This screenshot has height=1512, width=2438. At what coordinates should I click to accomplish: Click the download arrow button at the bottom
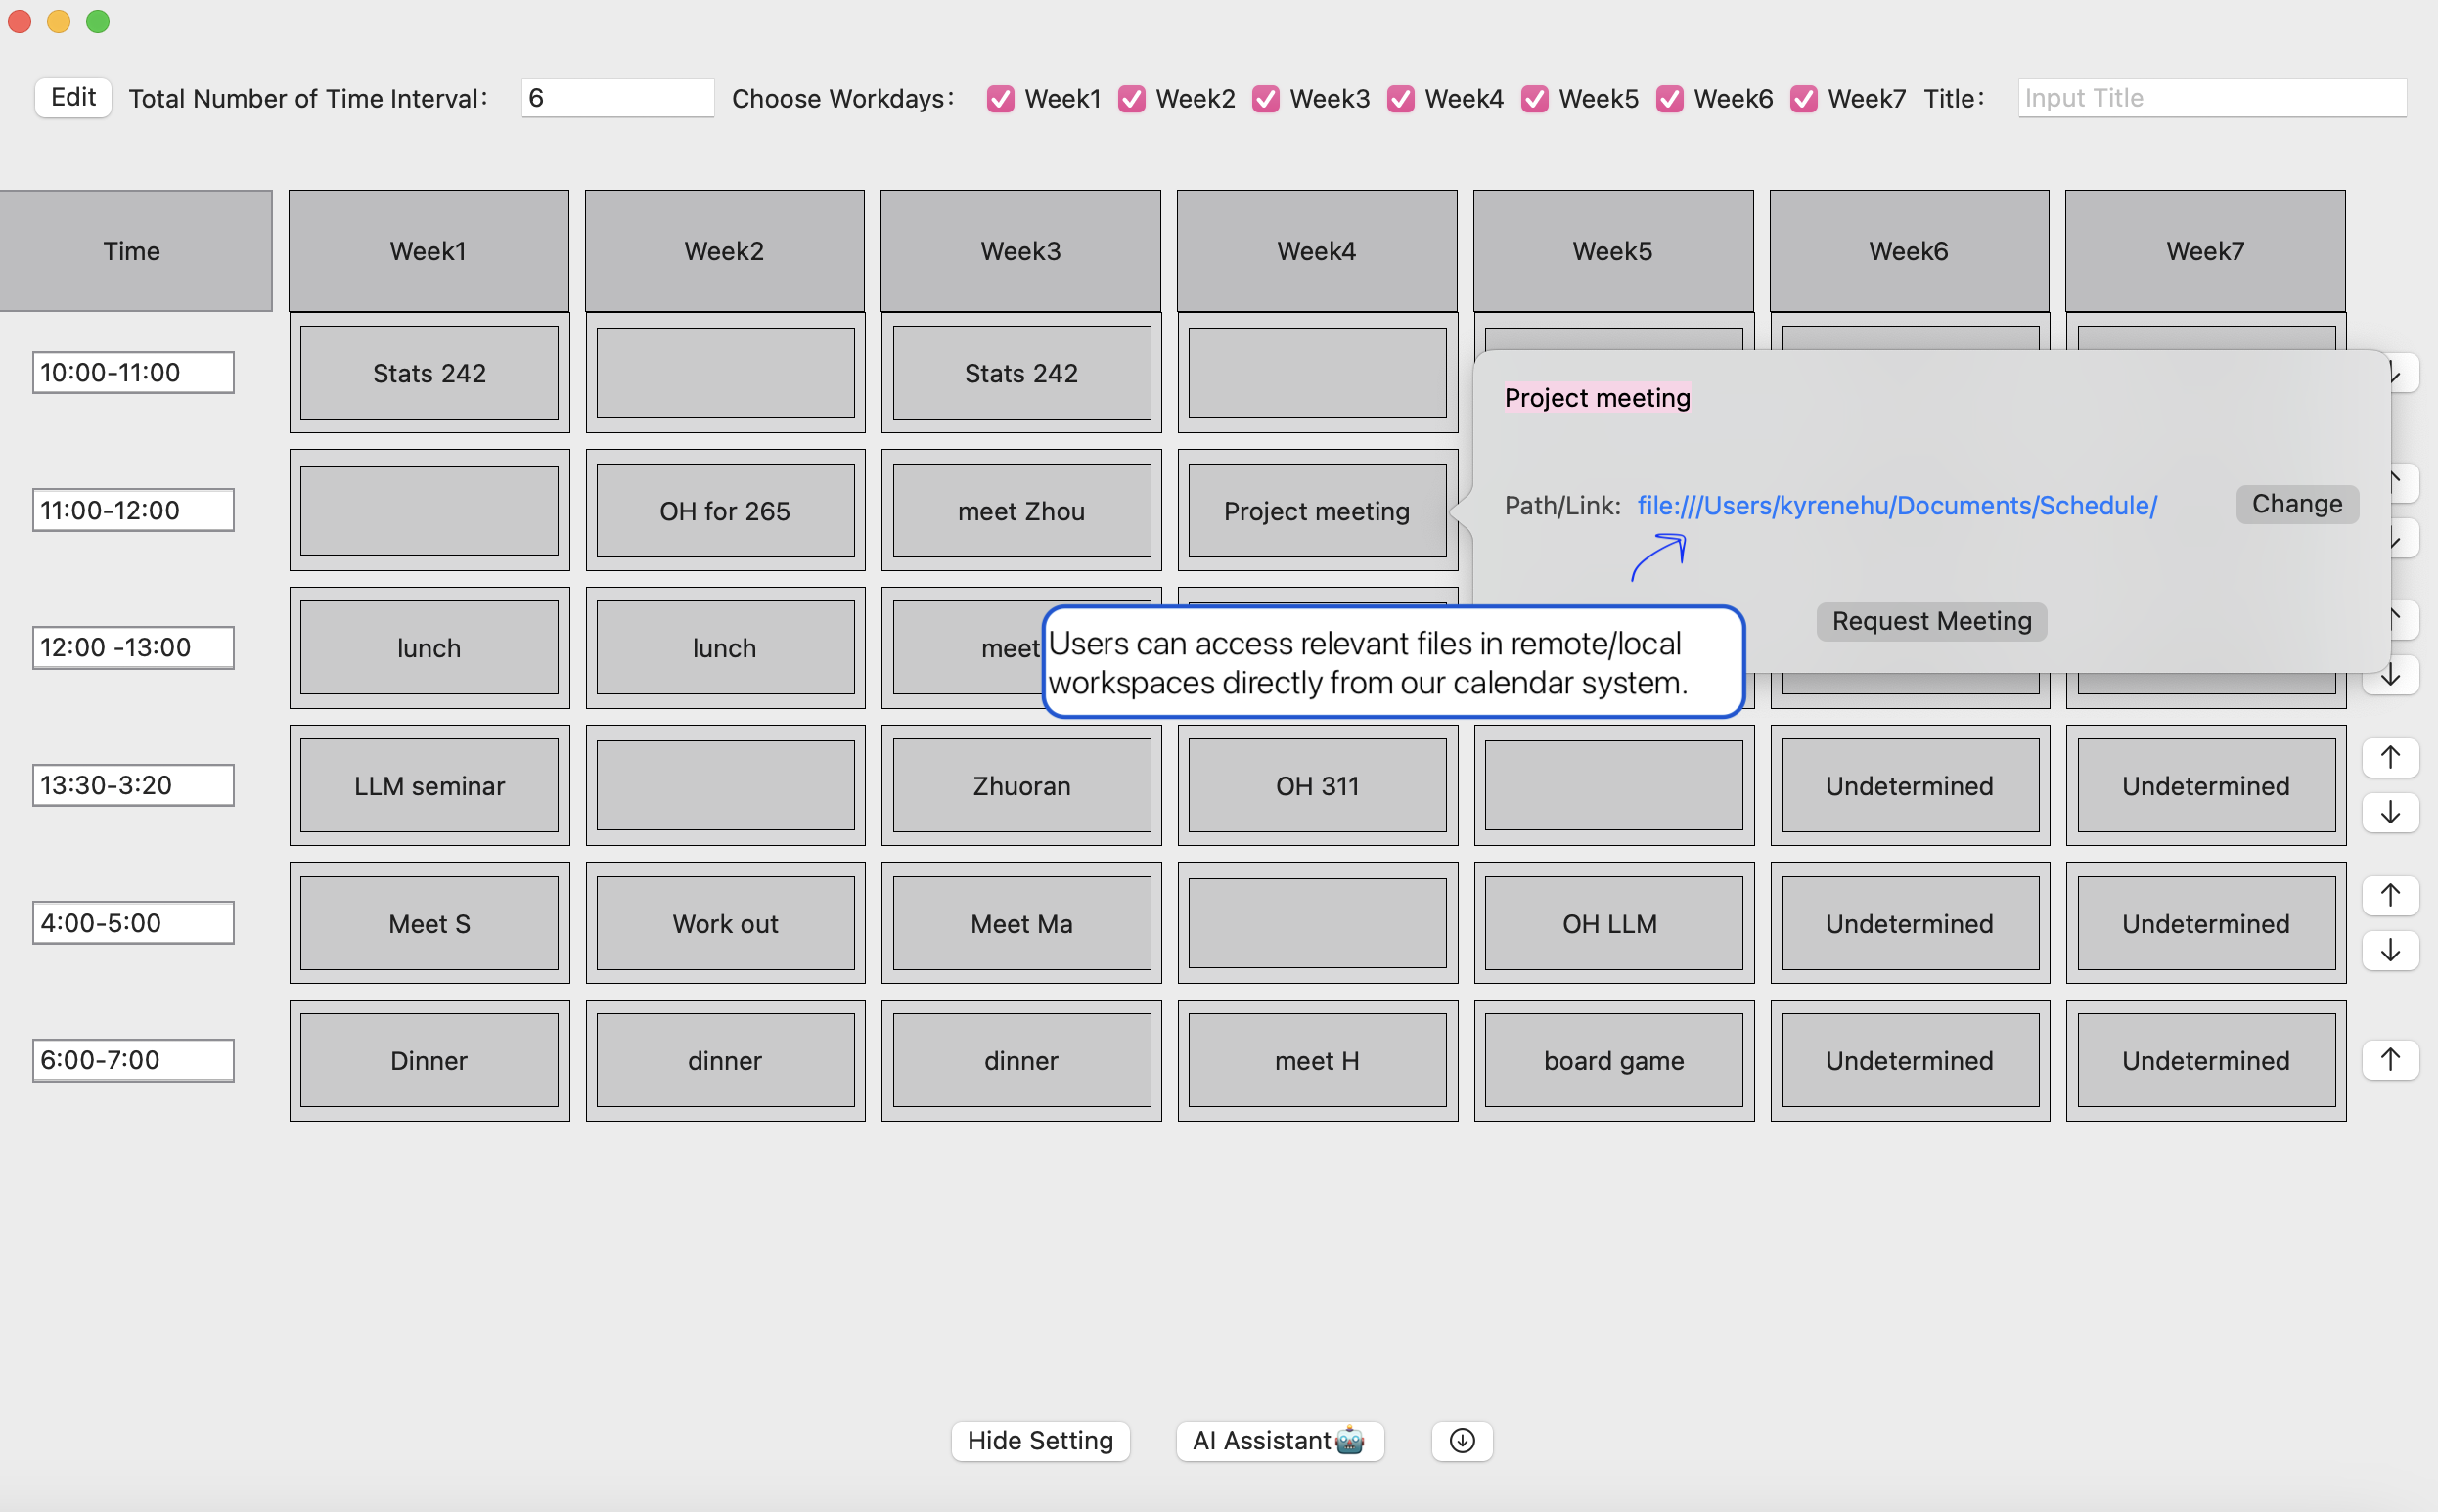[x=1461, y=1440]
